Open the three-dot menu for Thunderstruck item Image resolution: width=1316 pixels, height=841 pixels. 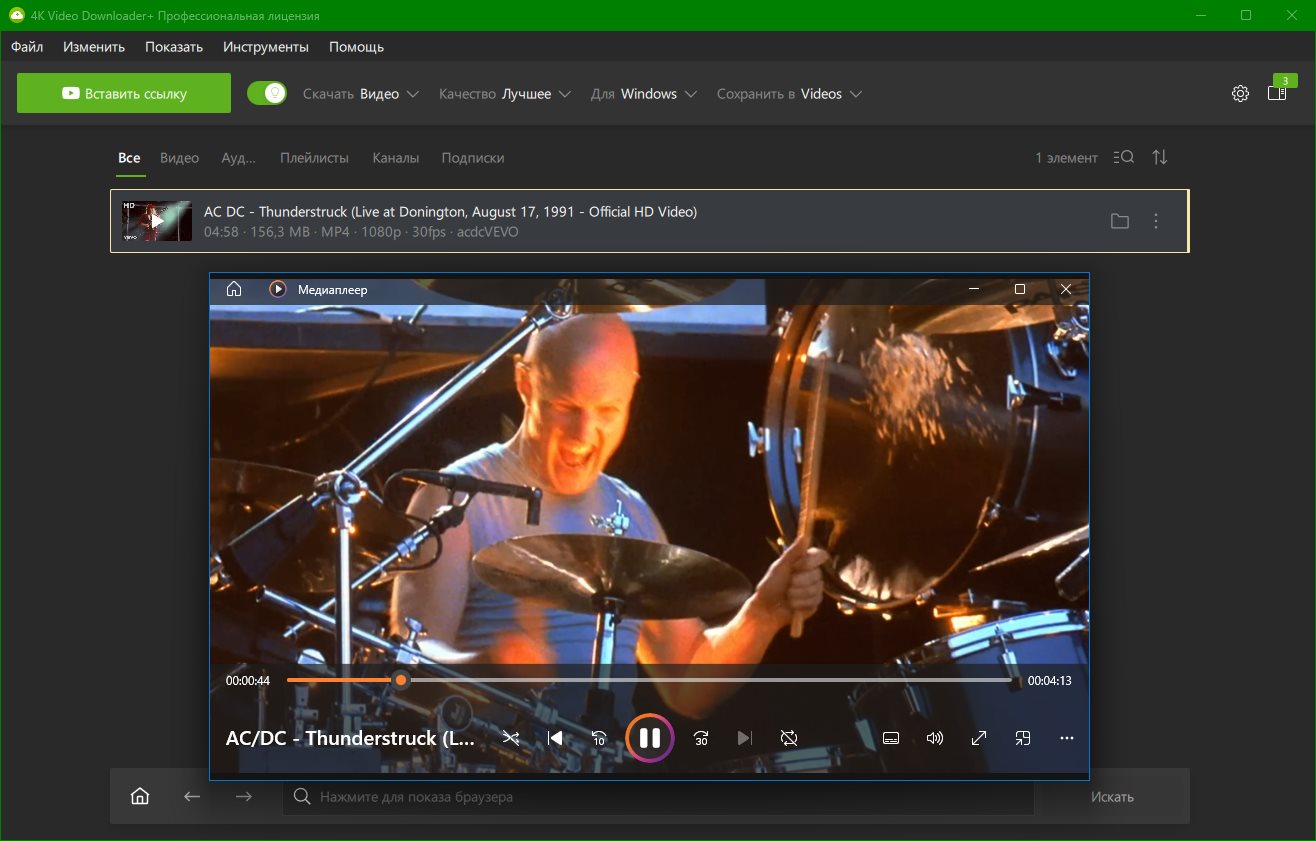click(x=1156, y=221)
